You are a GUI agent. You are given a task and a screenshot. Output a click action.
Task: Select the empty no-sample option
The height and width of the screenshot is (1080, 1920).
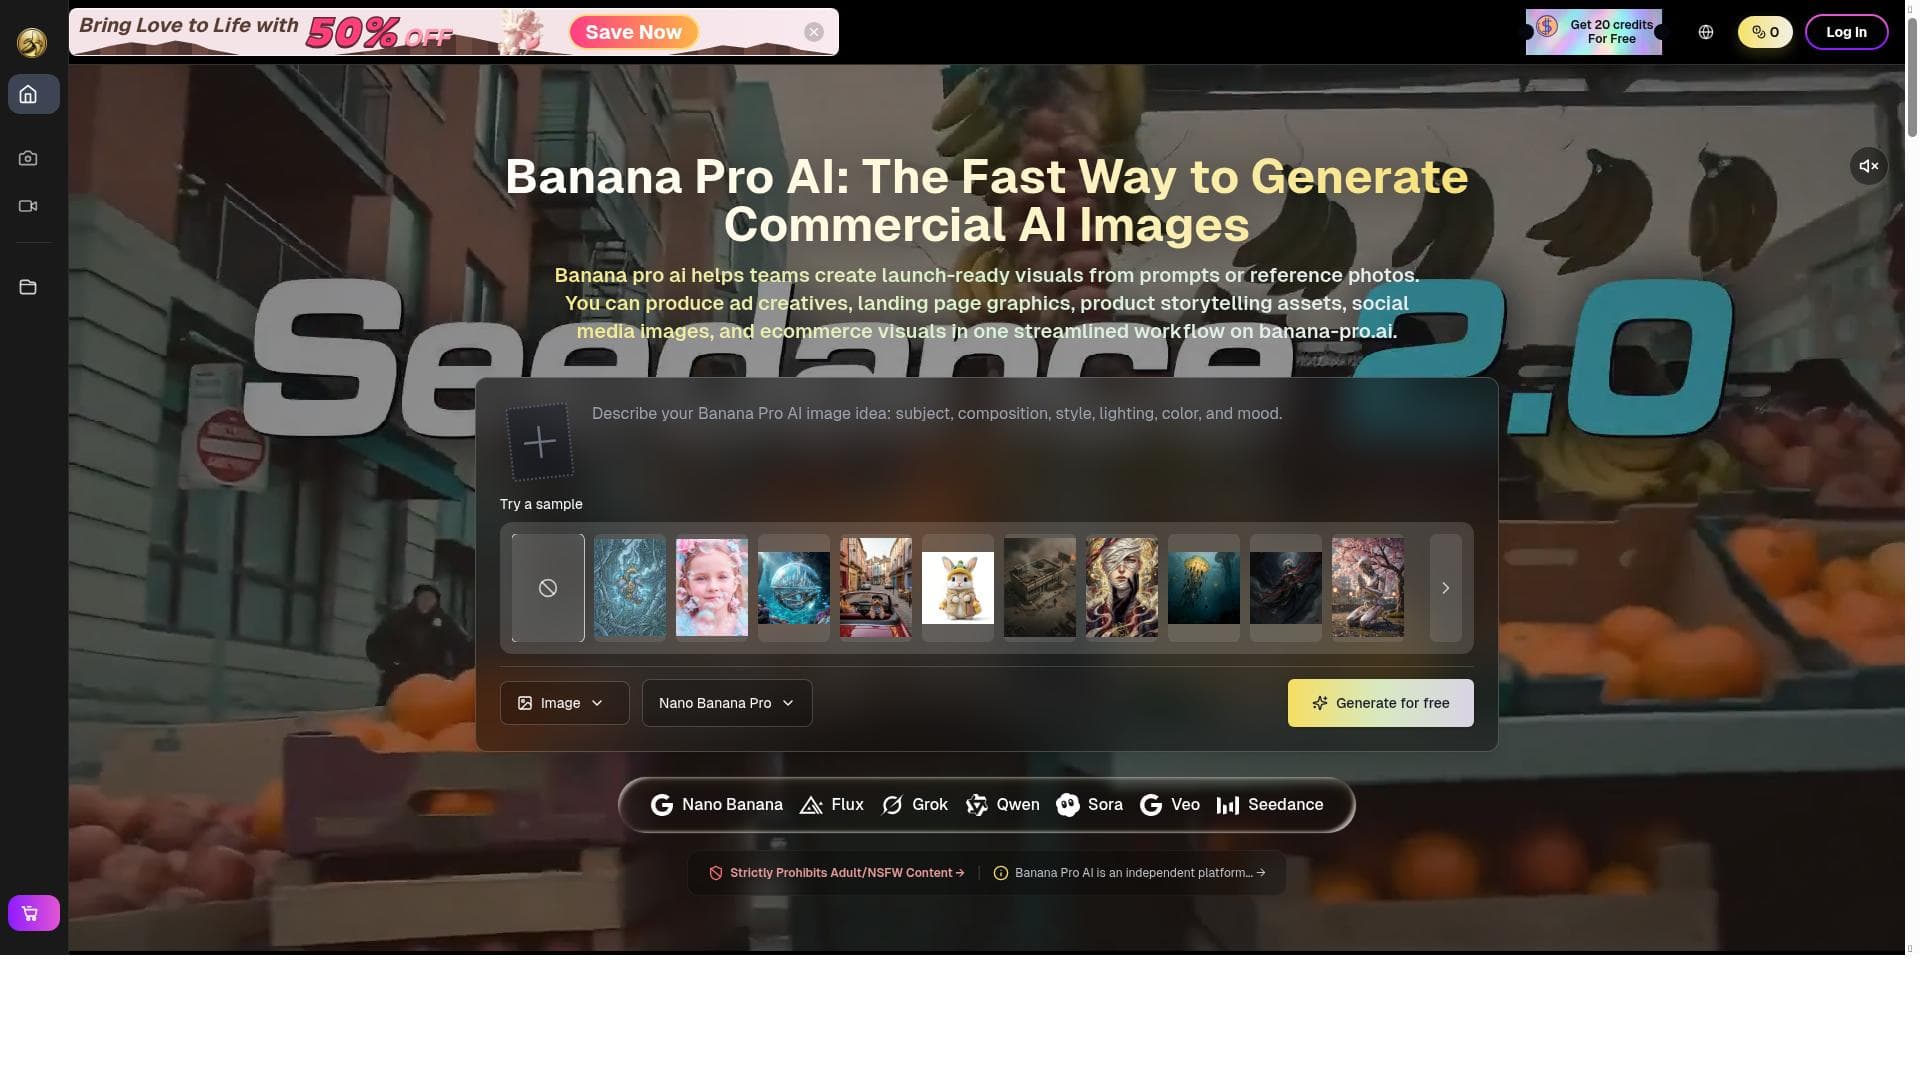548,588
